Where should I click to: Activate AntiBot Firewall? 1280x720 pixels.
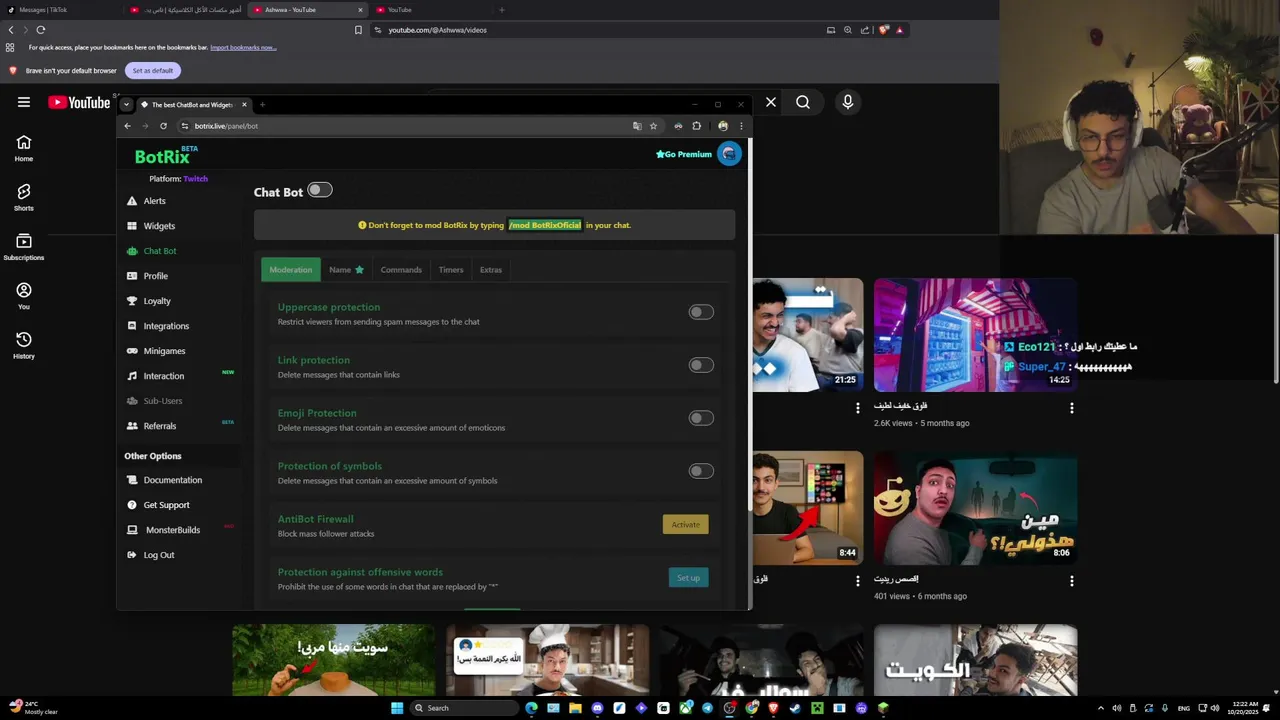[x=686, y=524]
